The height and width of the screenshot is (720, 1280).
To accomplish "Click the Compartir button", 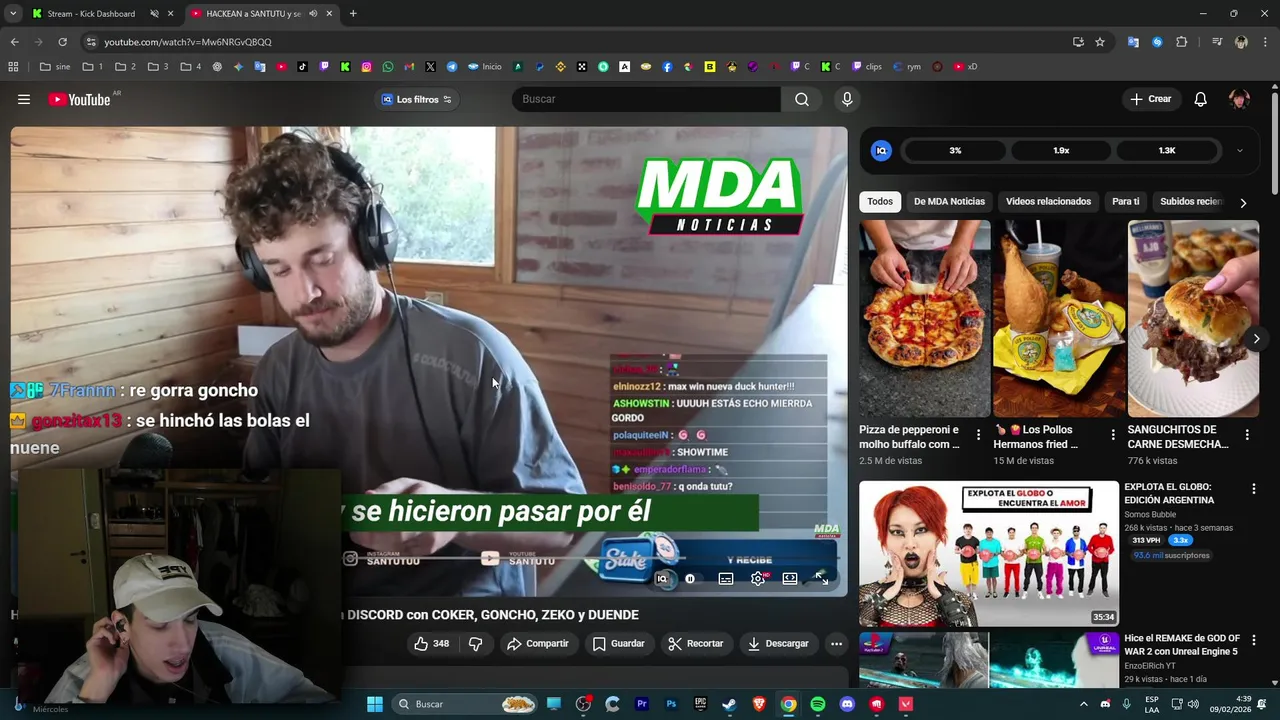I will [x=537, y=644].
